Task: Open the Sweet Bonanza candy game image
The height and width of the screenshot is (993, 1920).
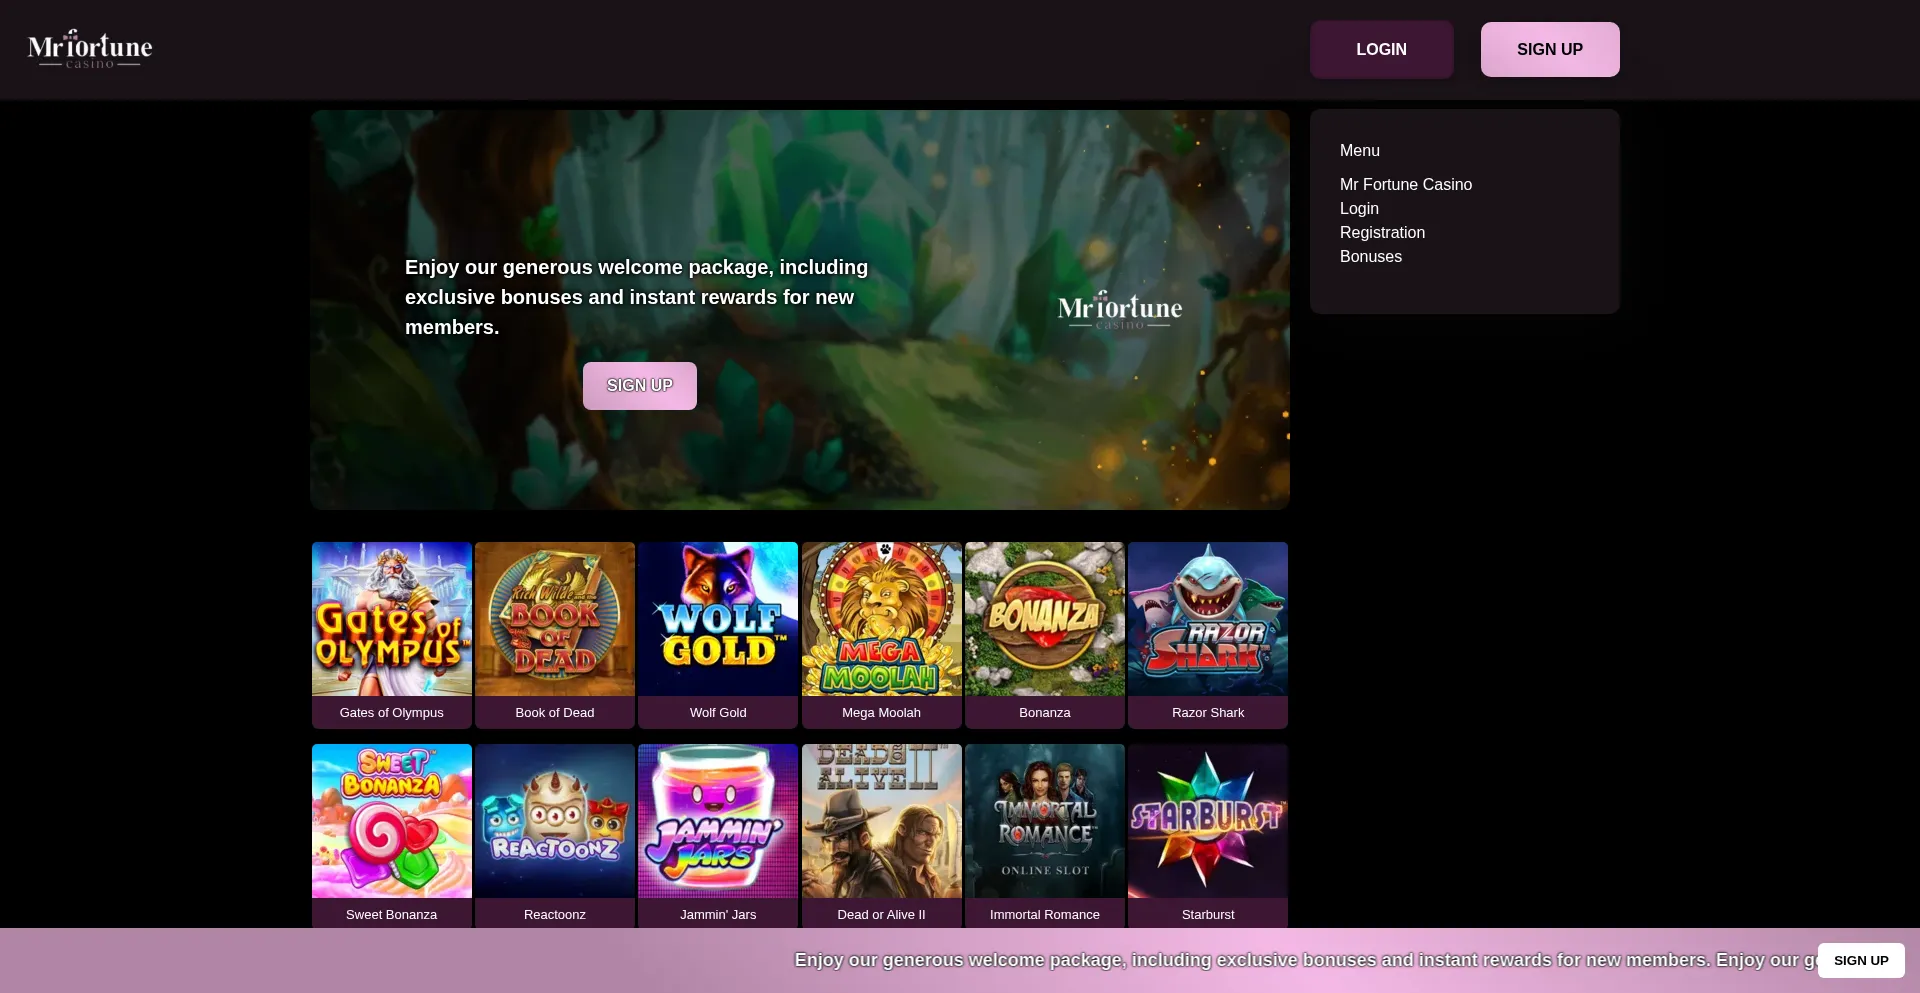Action: click(x=391, y=821)
